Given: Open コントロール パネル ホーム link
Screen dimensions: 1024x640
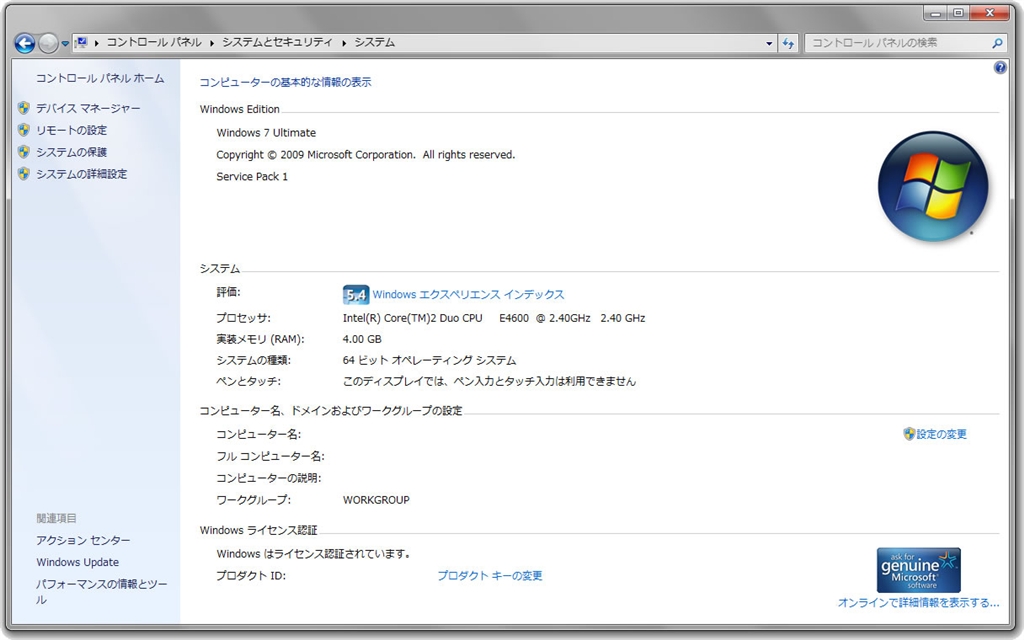Looking at the screenshot, I should click(100, 78).
